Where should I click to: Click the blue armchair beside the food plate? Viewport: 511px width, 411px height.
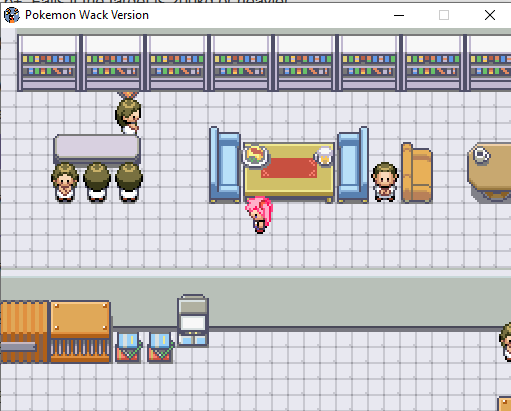(x=225, y=165)
